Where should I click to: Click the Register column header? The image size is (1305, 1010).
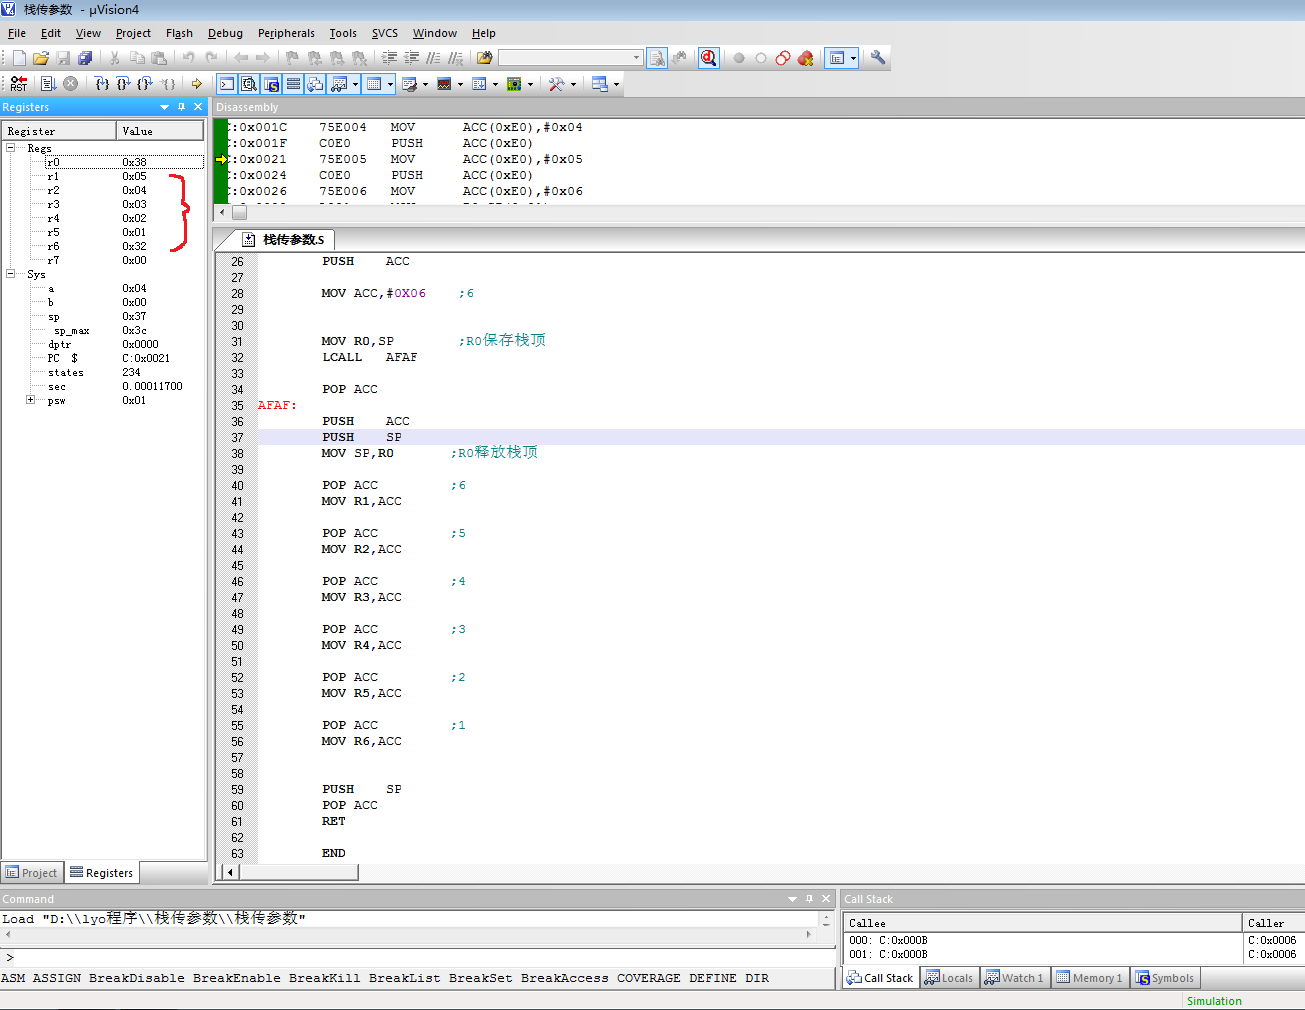point(59,131)
